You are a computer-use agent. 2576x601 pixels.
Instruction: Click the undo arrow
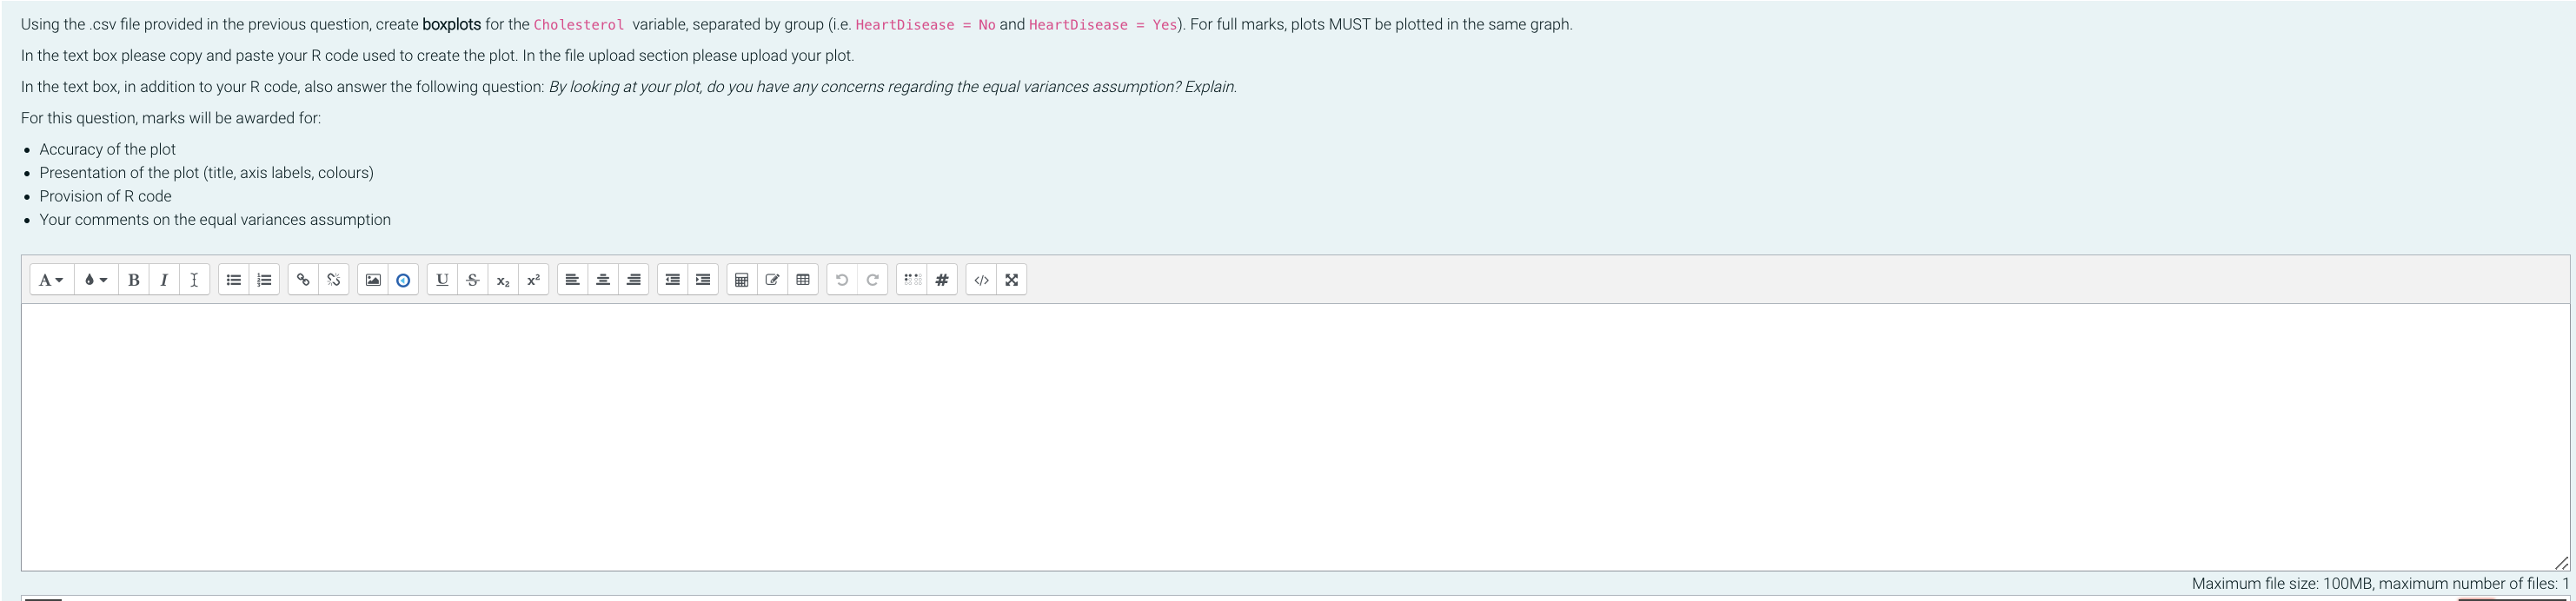842,280
